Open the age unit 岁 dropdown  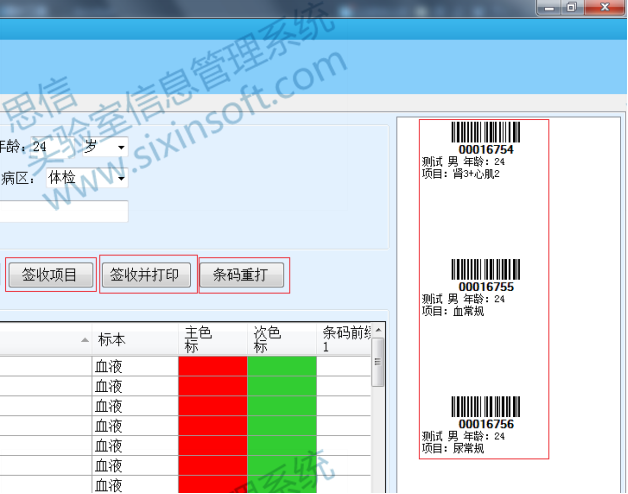pyautogui.click(x=121, y=147)
